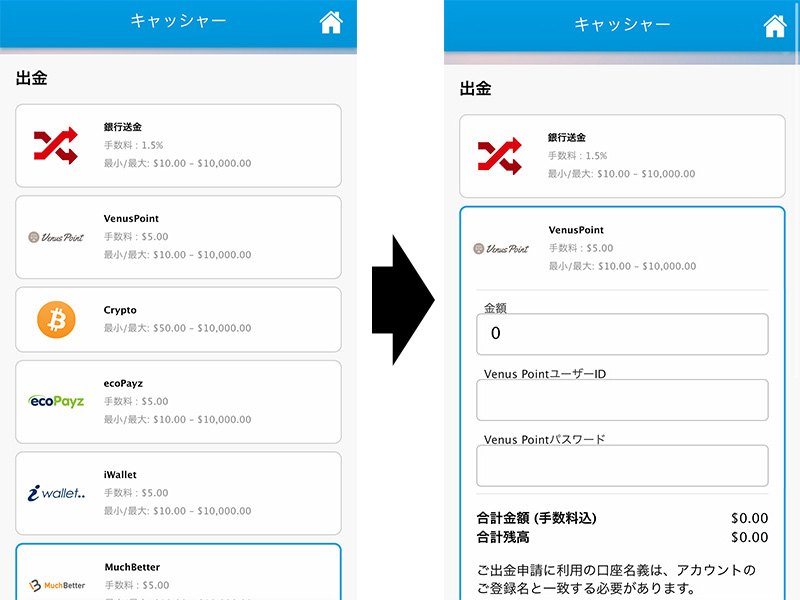This screenshot has width=800, height=600.
Task: Click the ご出金申請に利用の口座名義 notice text
Action: pos(616,579)
